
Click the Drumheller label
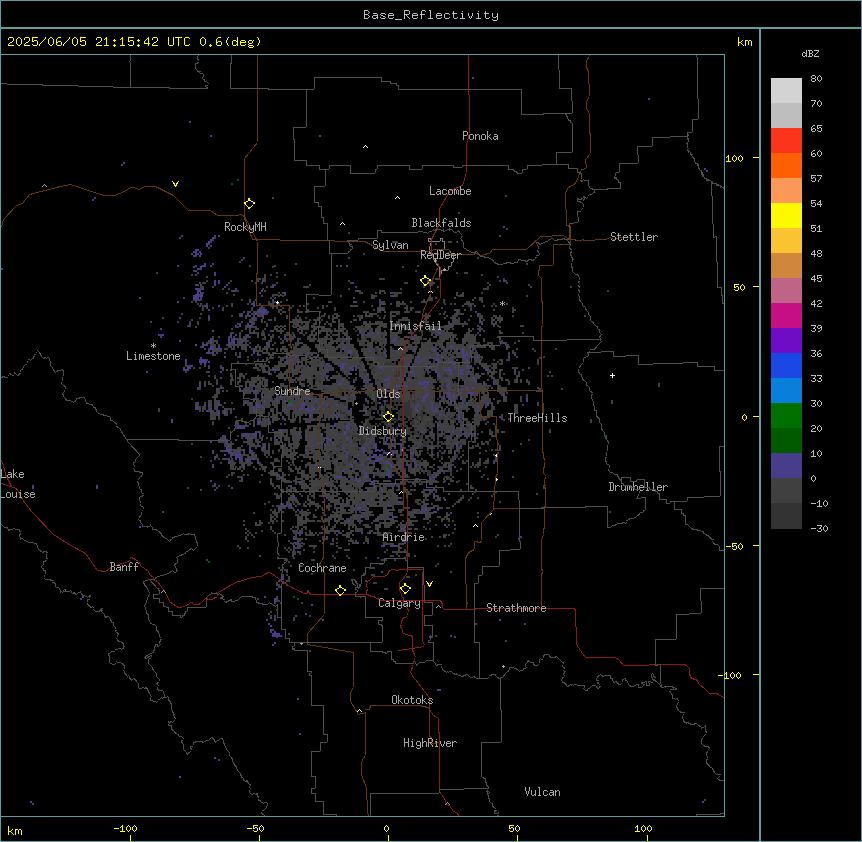pos(638,487)
